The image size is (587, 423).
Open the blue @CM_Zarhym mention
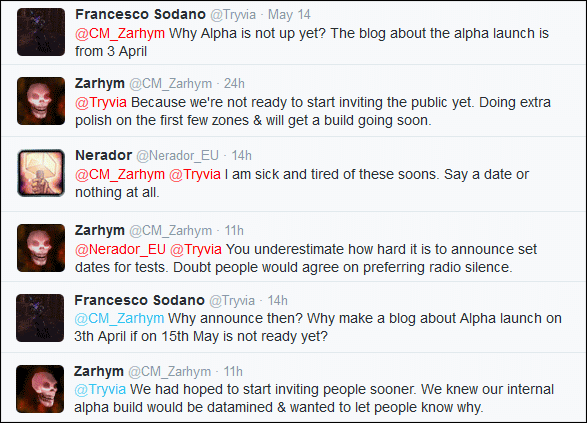click(x=119, y=318)
